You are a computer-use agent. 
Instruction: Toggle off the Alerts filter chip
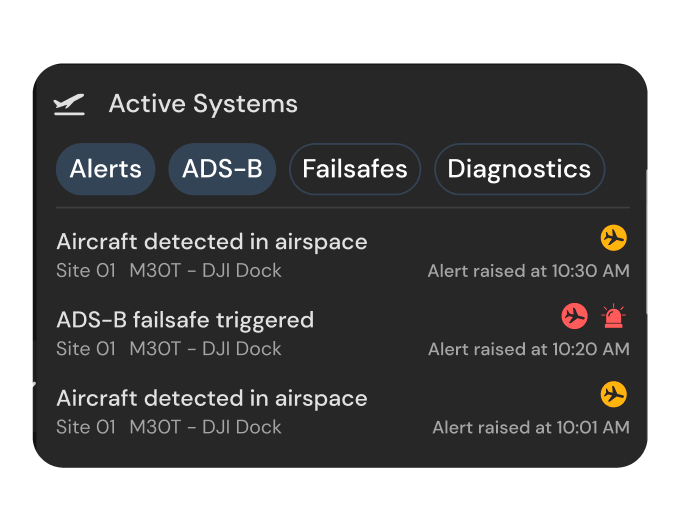point(106,169)
